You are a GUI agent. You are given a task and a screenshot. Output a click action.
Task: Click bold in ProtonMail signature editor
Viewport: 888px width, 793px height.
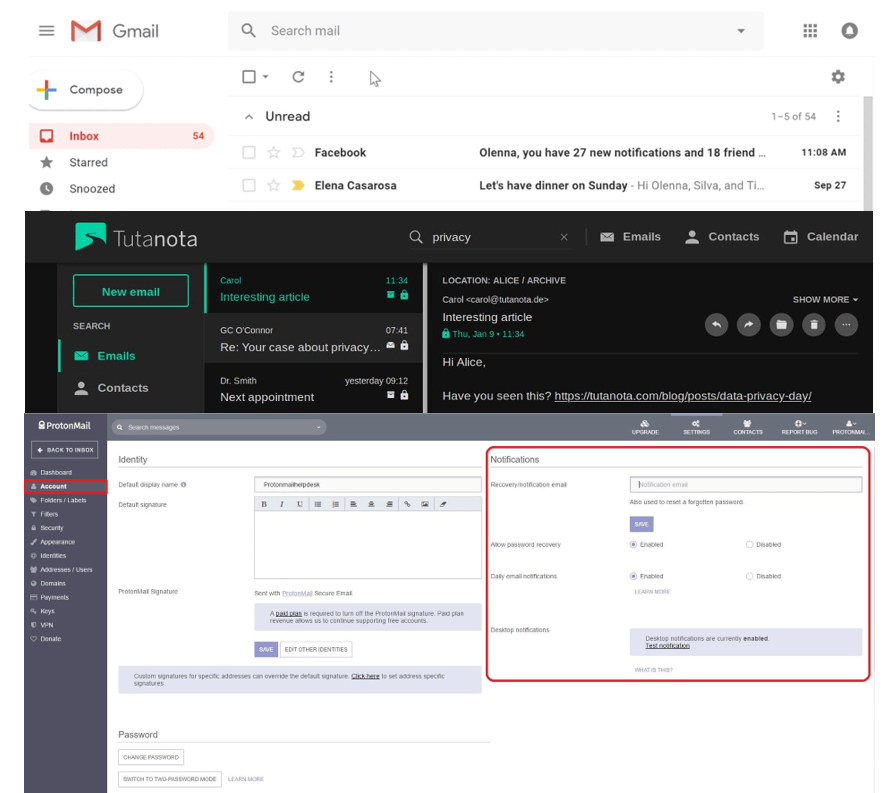click(x=263, y=504)
